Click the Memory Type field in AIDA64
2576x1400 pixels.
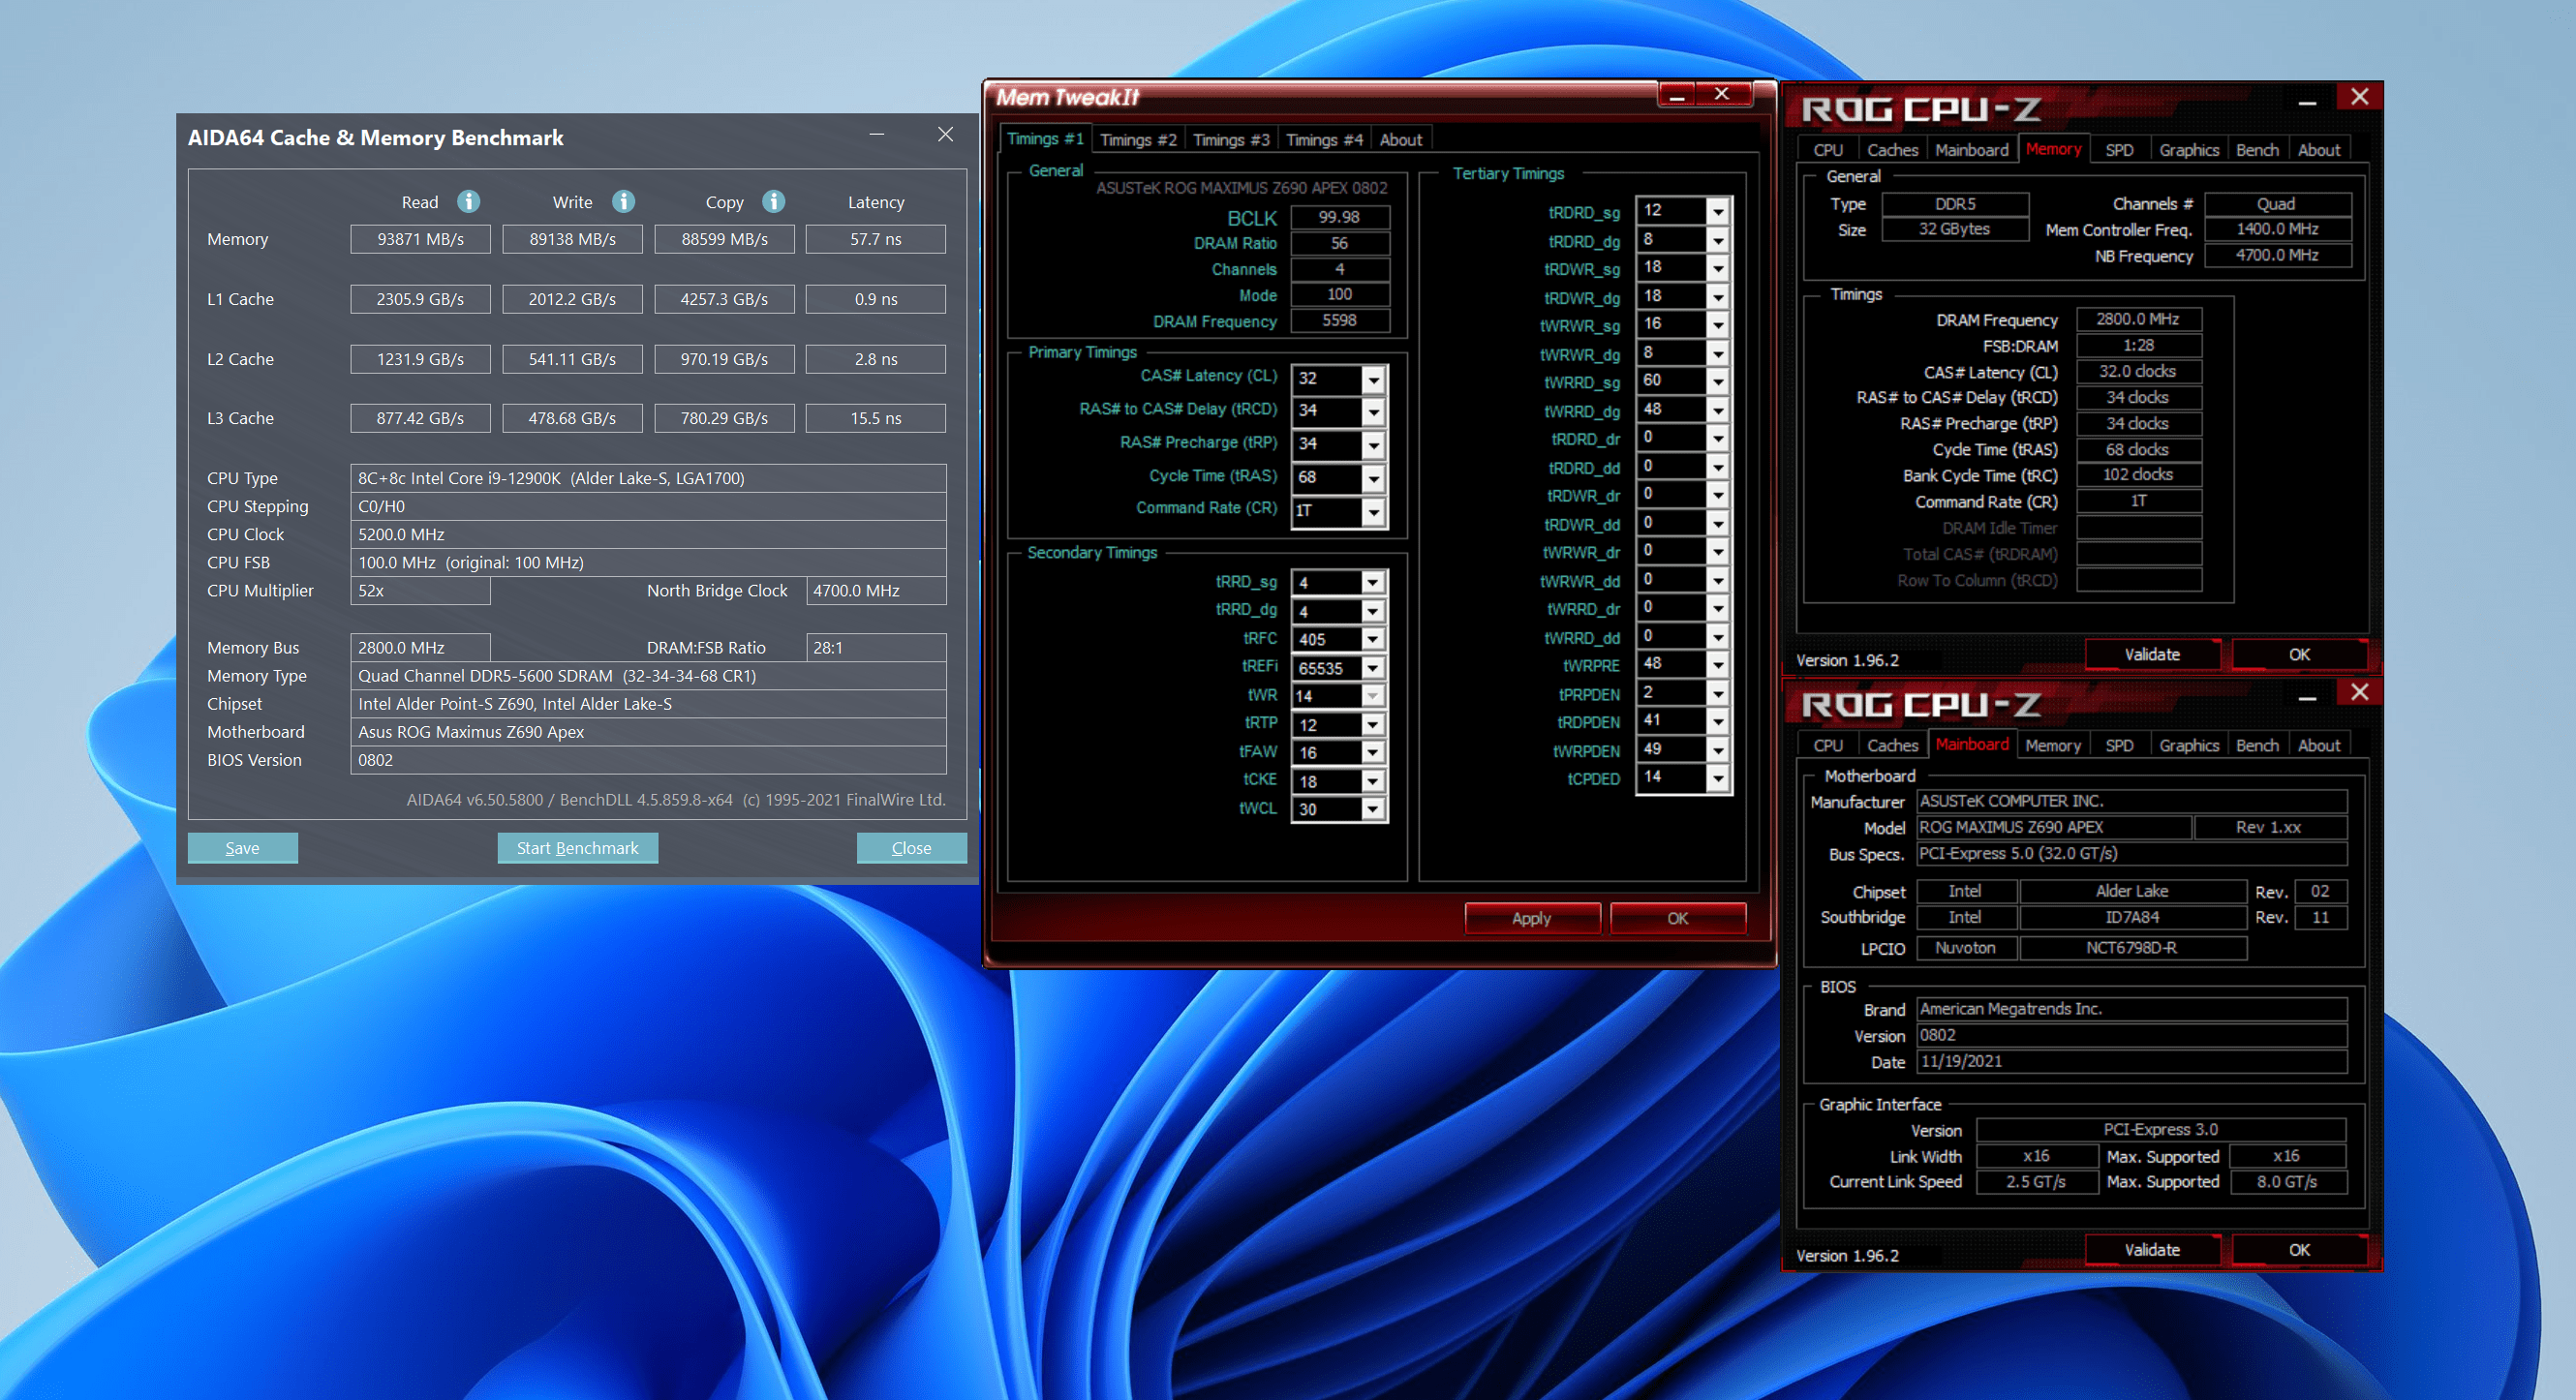648,676
